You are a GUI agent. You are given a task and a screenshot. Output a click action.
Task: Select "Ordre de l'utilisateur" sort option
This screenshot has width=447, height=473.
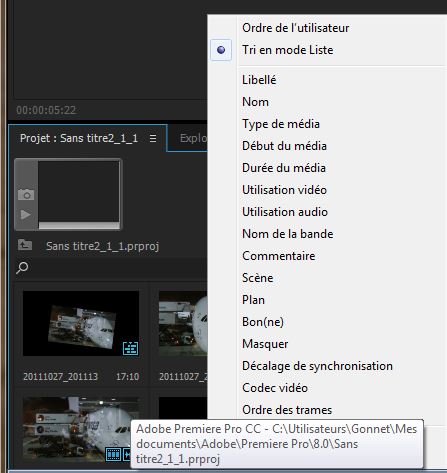tap(295, 28)
